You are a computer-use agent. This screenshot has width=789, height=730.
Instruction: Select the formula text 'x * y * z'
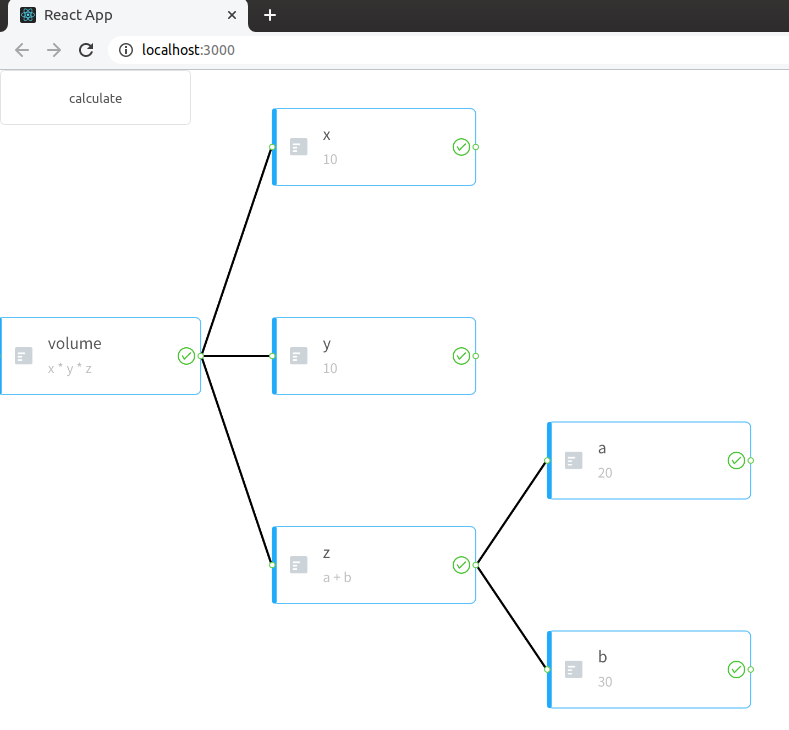pos(69,369)
